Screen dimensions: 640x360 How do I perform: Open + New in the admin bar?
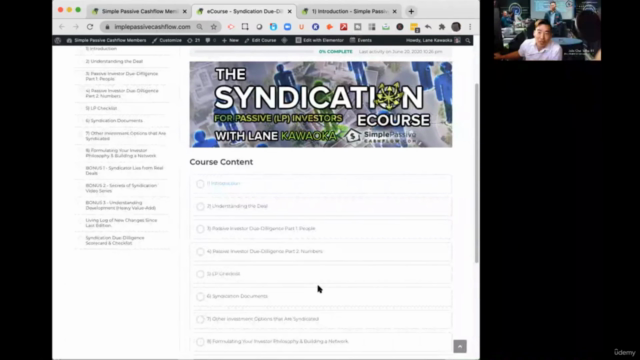click(230, 40)
